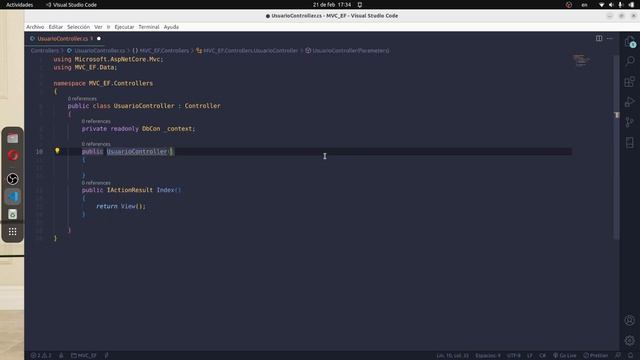Click MVC_EF project in status bar
This screenshot has height=360, width=640.
click(84, 356)
